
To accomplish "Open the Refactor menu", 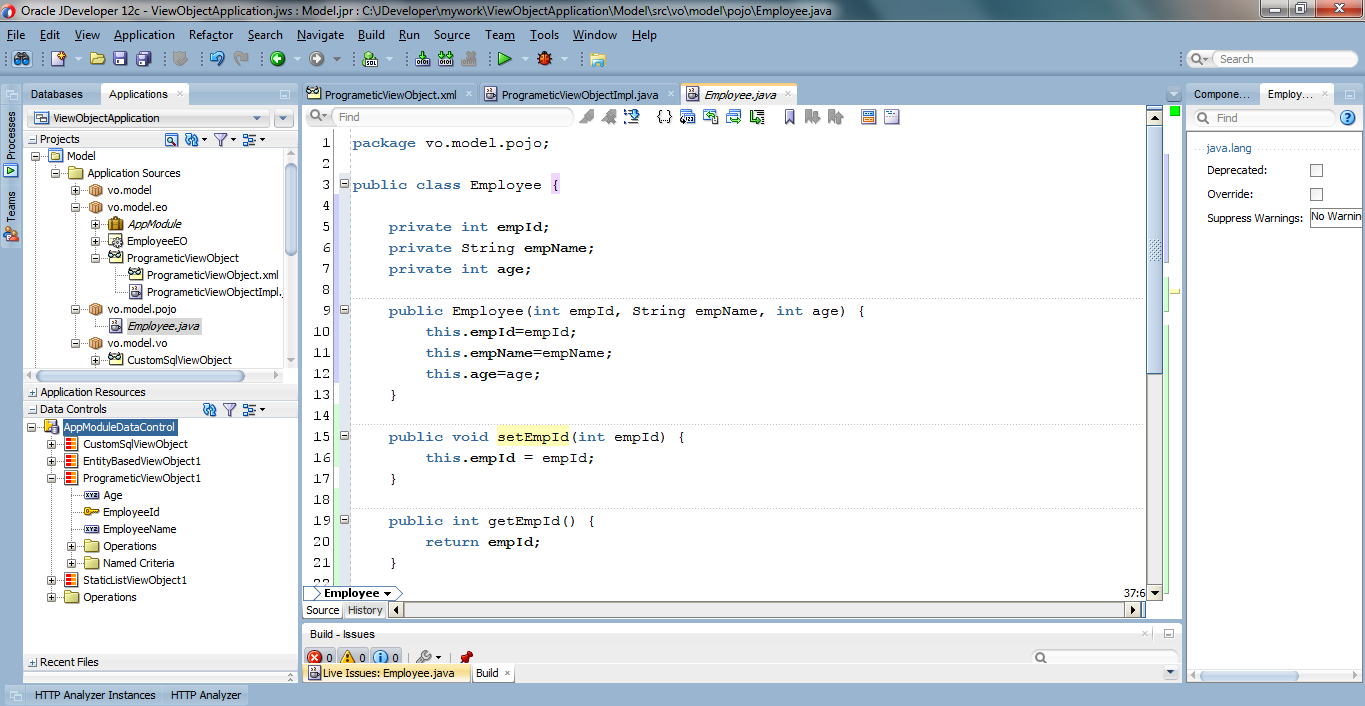I will 210,35.
